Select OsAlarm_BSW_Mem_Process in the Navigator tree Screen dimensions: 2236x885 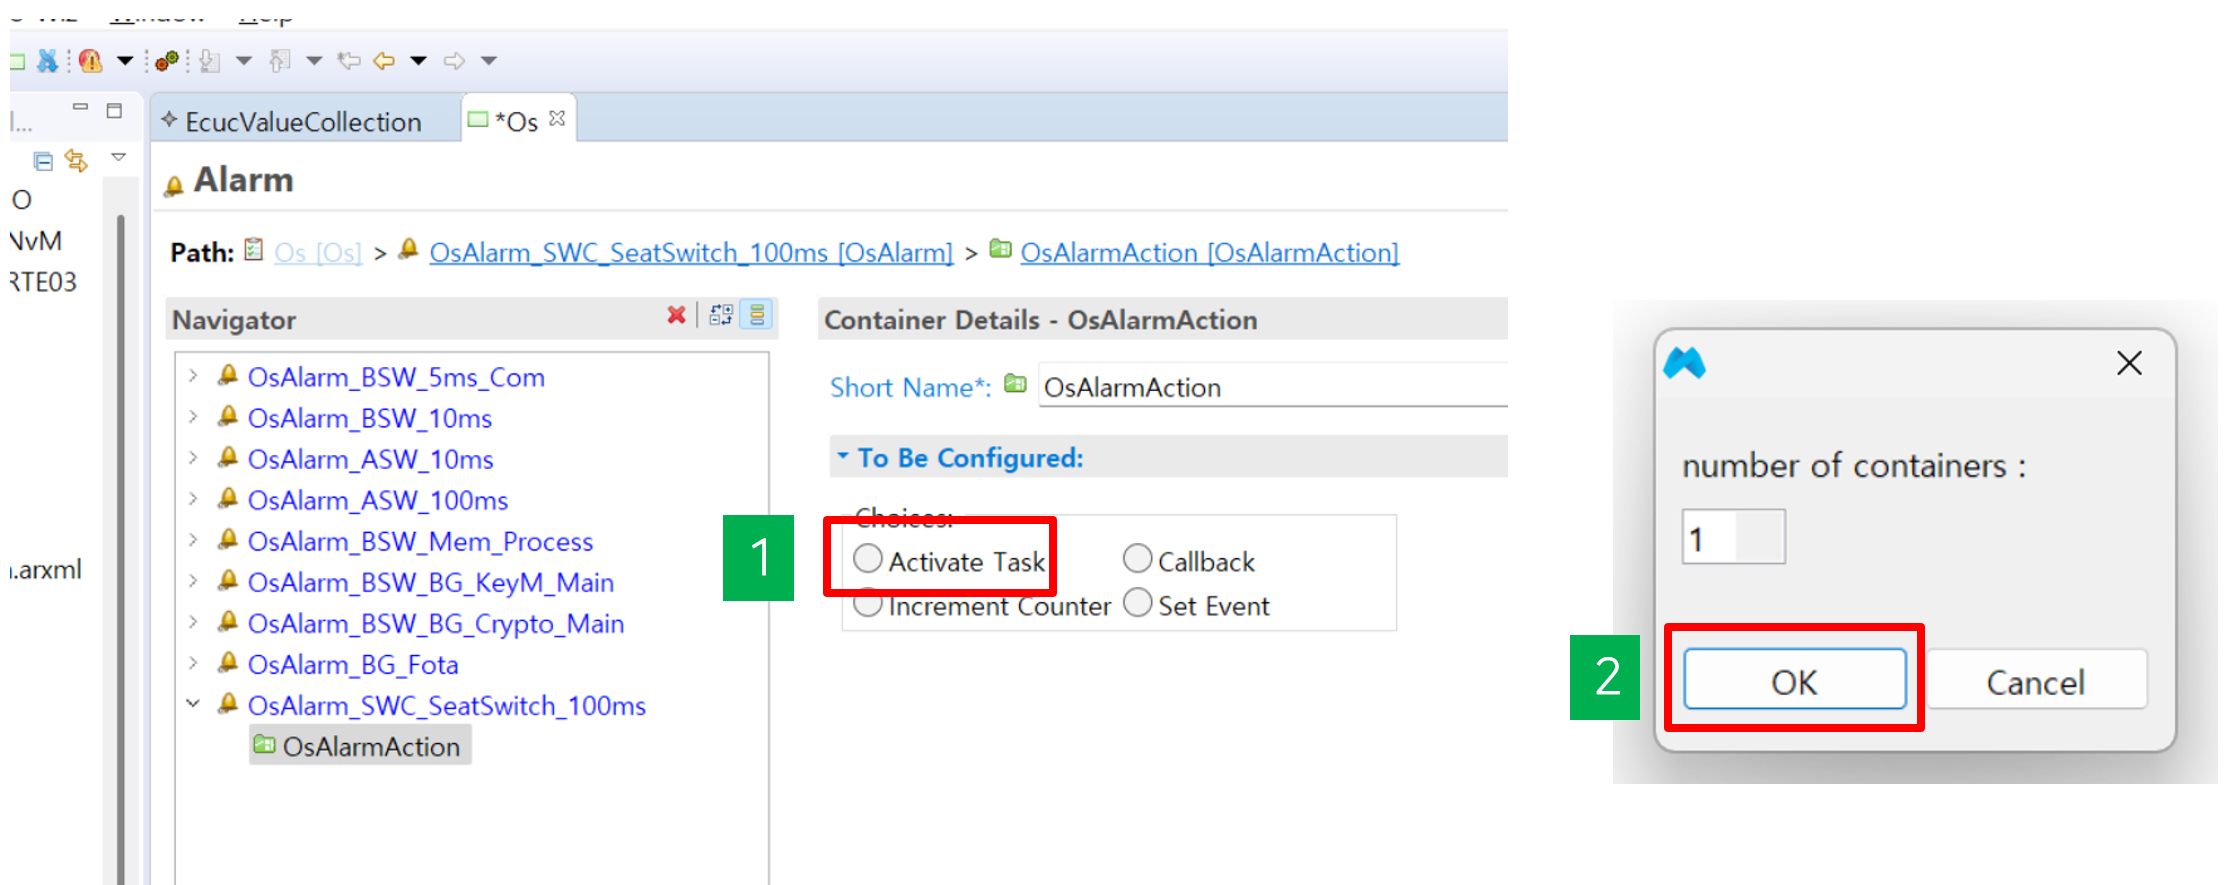[x=420, y=541]
